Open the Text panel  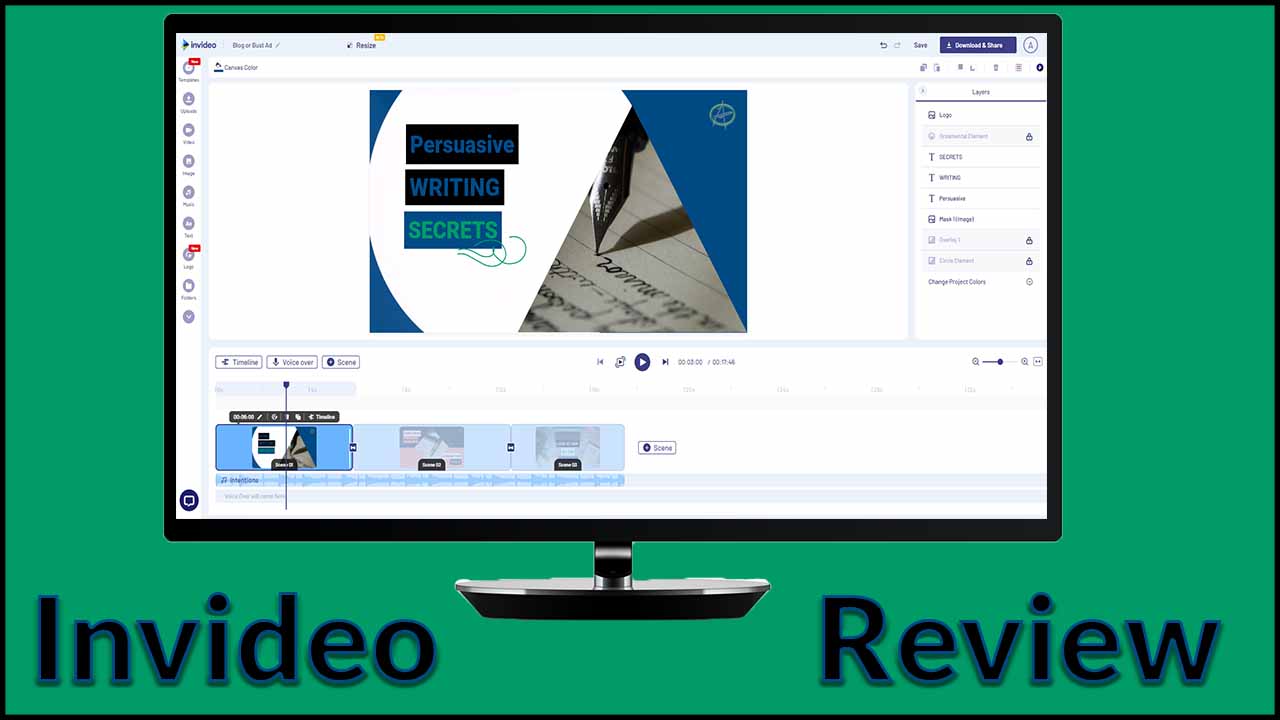click(x=188, y=223)
